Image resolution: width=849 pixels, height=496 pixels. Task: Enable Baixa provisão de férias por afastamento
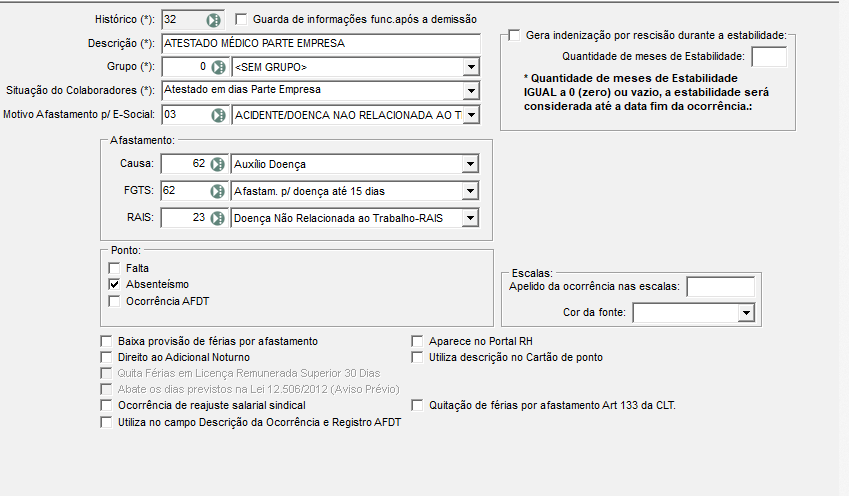tap(106, 341)
